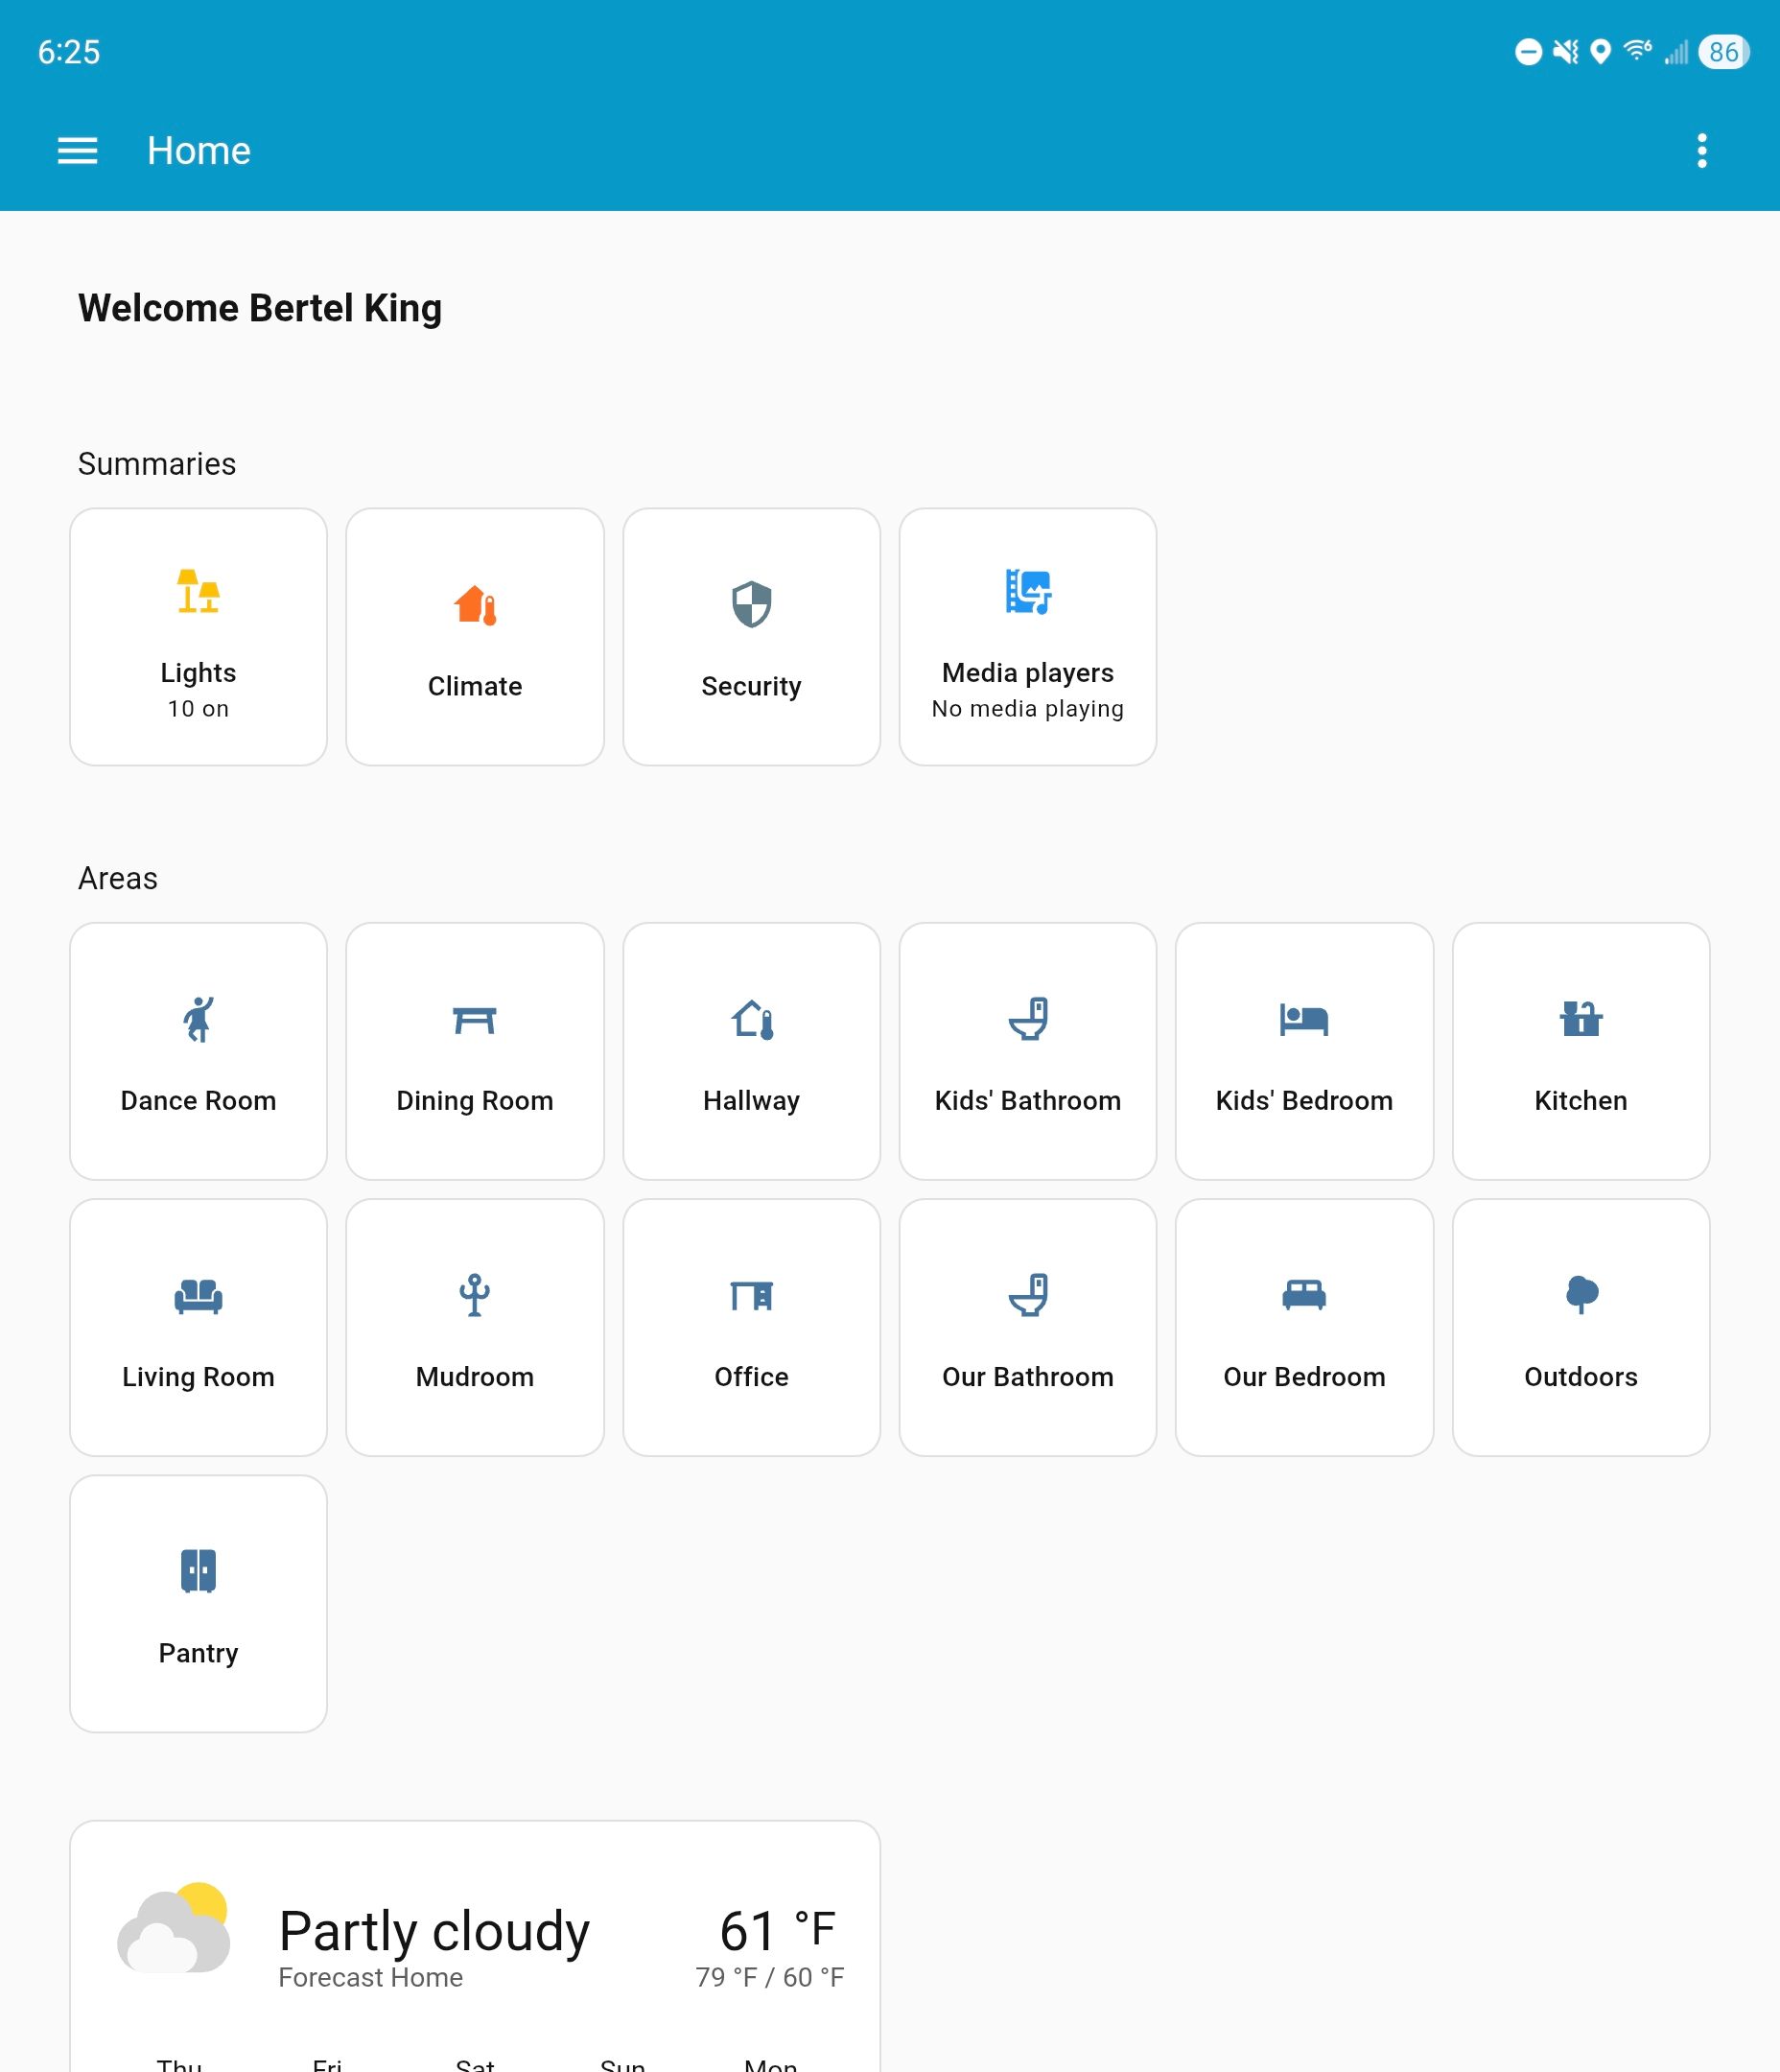The width and height of the screenshot is (1780, 2072).
Task: Click the 'Home' title in header
Action: tap(199, 151)
